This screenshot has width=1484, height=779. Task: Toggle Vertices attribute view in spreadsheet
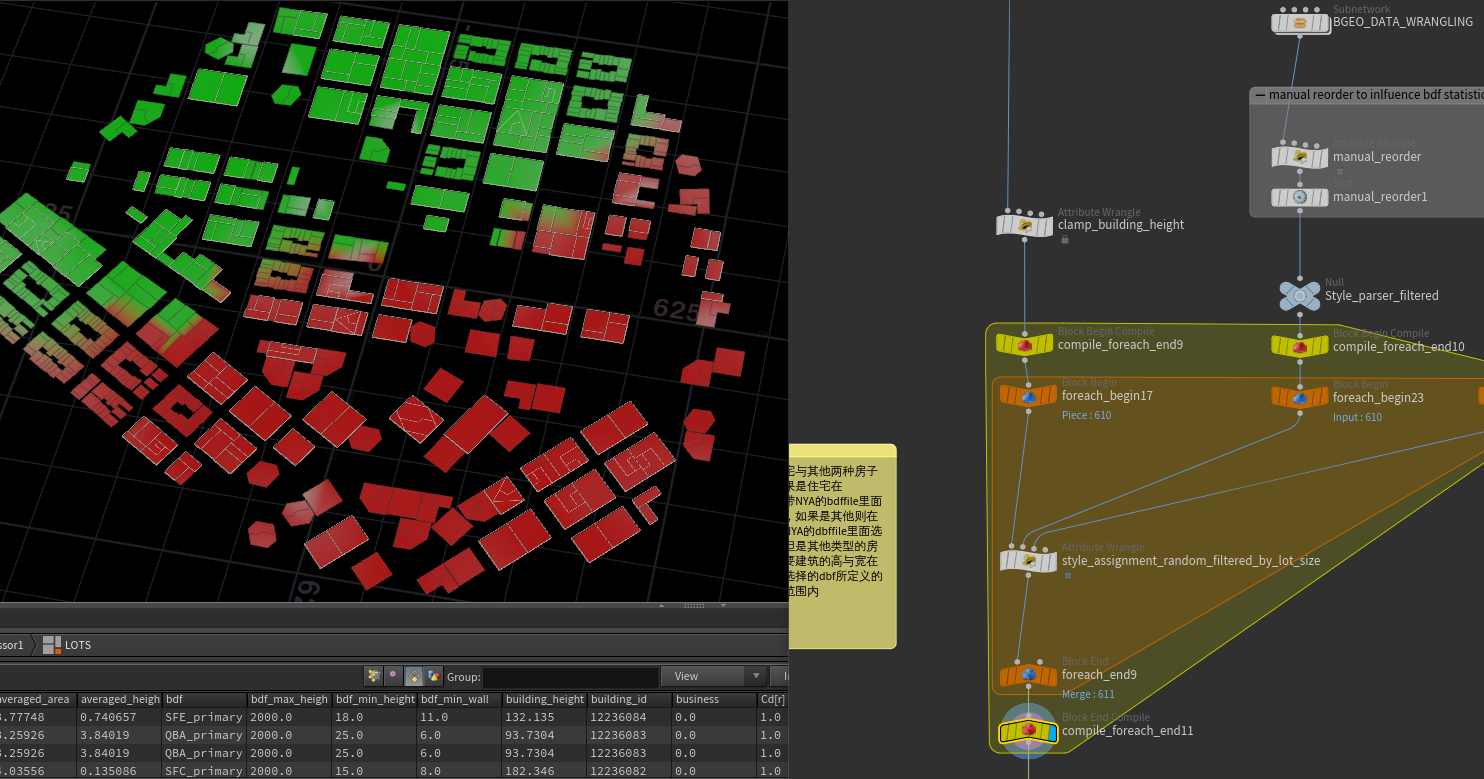393,676
